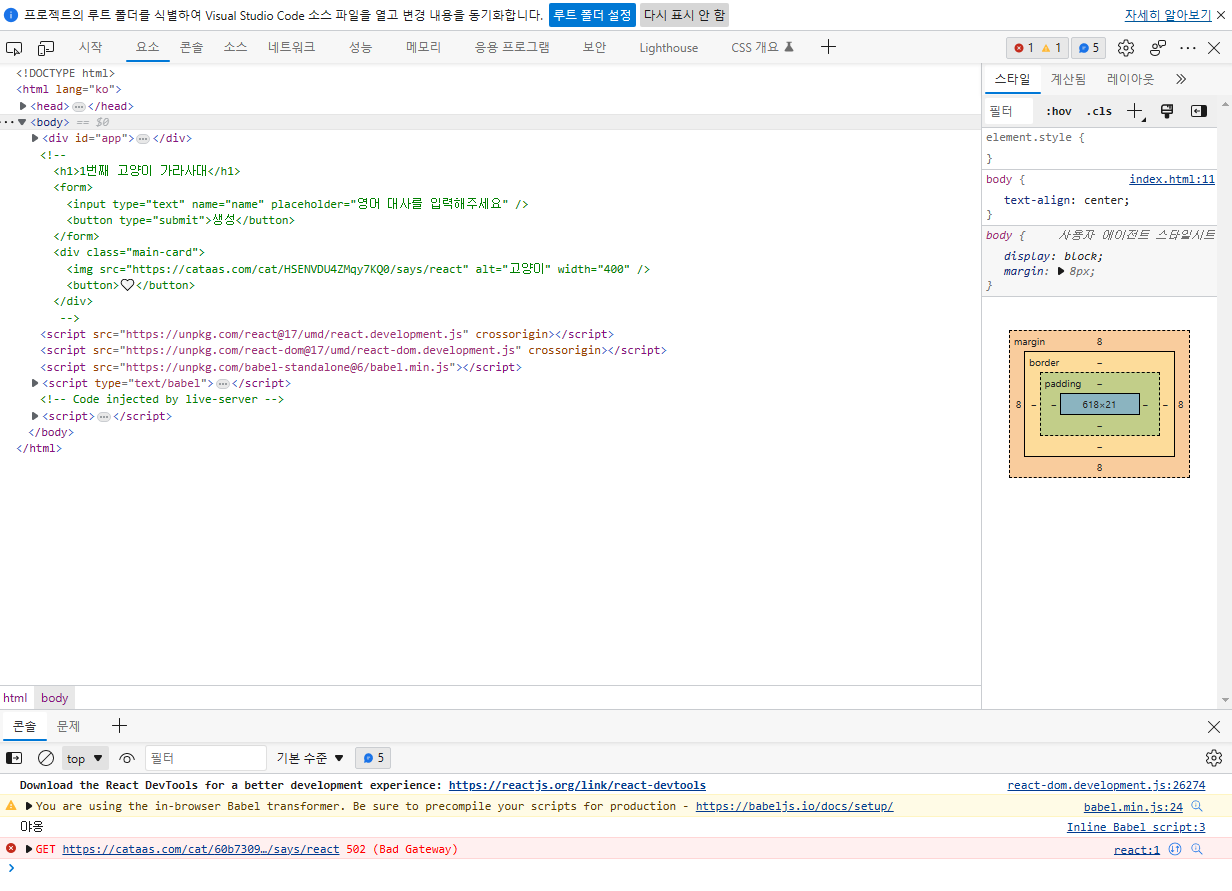Open the 기본 수준 log level dropdown
This screenshot has width=1232, height=891.
[x=310, y=758]
